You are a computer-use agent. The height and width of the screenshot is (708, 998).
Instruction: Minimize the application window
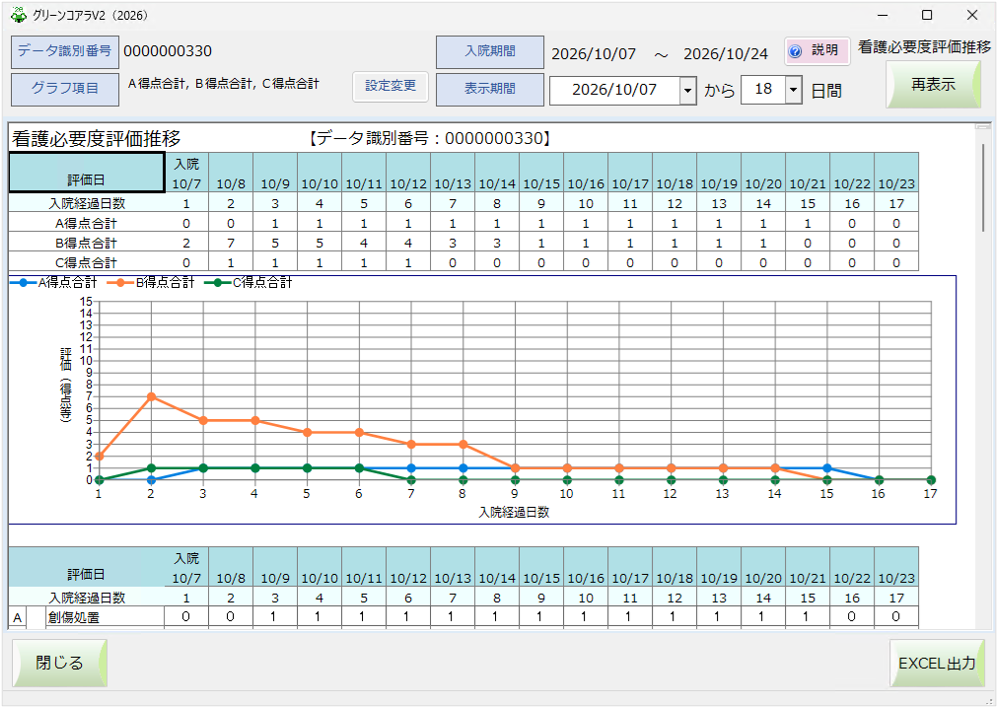click(883, 15)
